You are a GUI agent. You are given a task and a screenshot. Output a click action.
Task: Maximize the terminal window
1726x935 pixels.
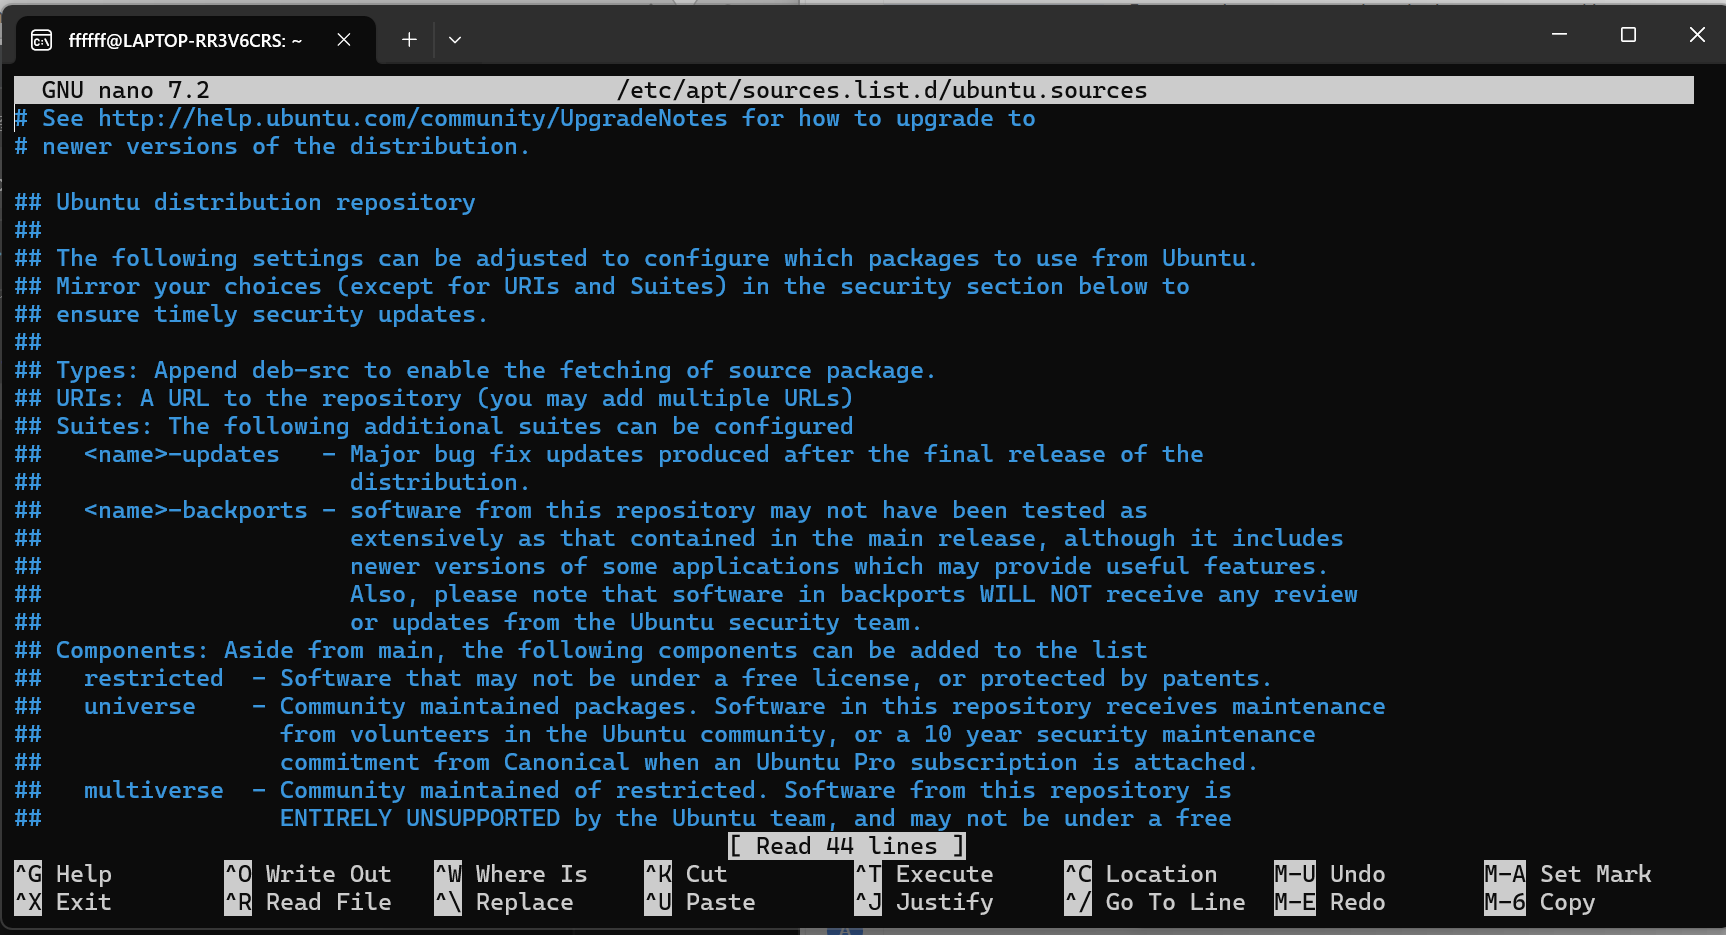1628,35
